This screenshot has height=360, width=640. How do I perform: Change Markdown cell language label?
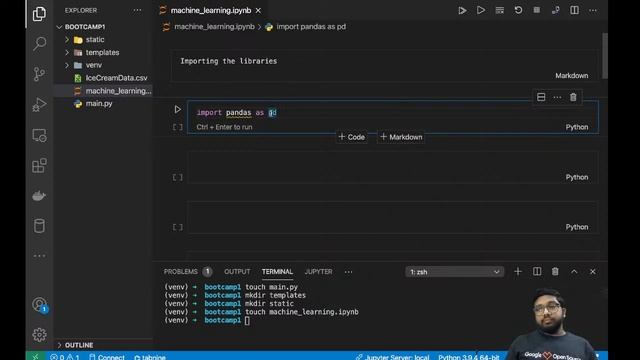pyautogui.click(x=571, y=76)
